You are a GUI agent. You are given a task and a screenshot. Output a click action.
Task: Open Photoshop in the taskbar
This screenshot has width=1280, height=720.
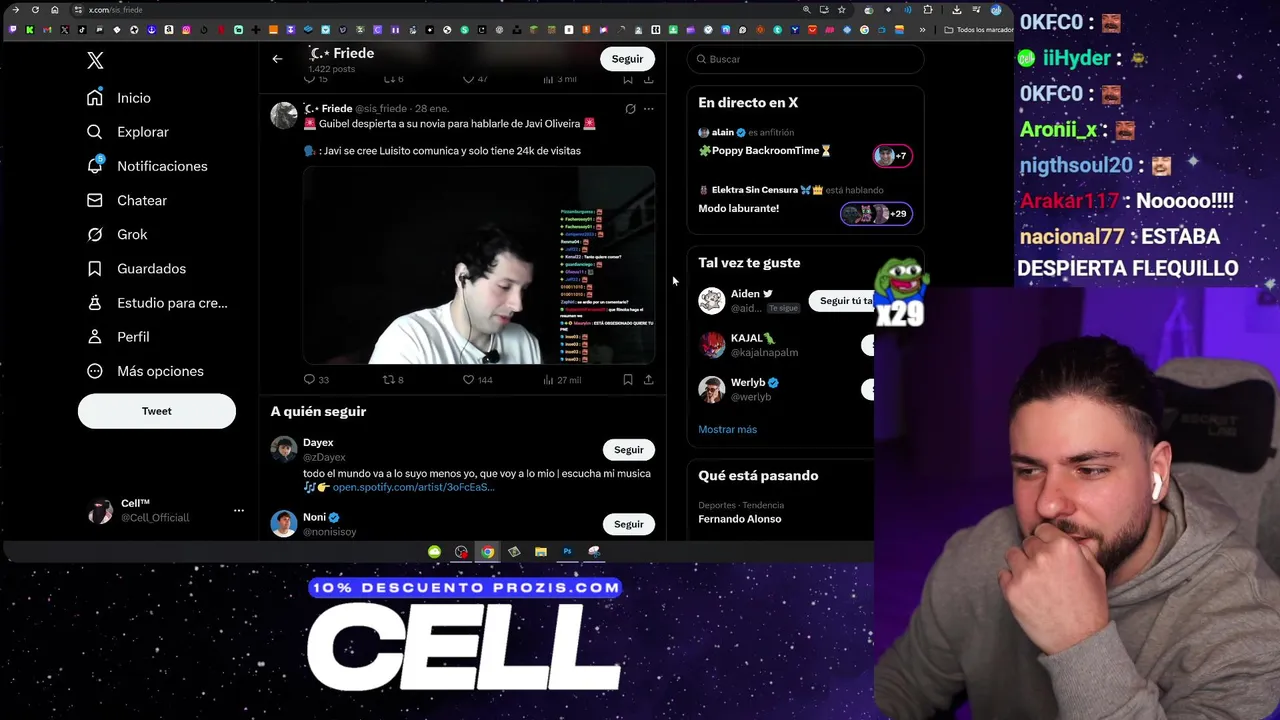567,552
